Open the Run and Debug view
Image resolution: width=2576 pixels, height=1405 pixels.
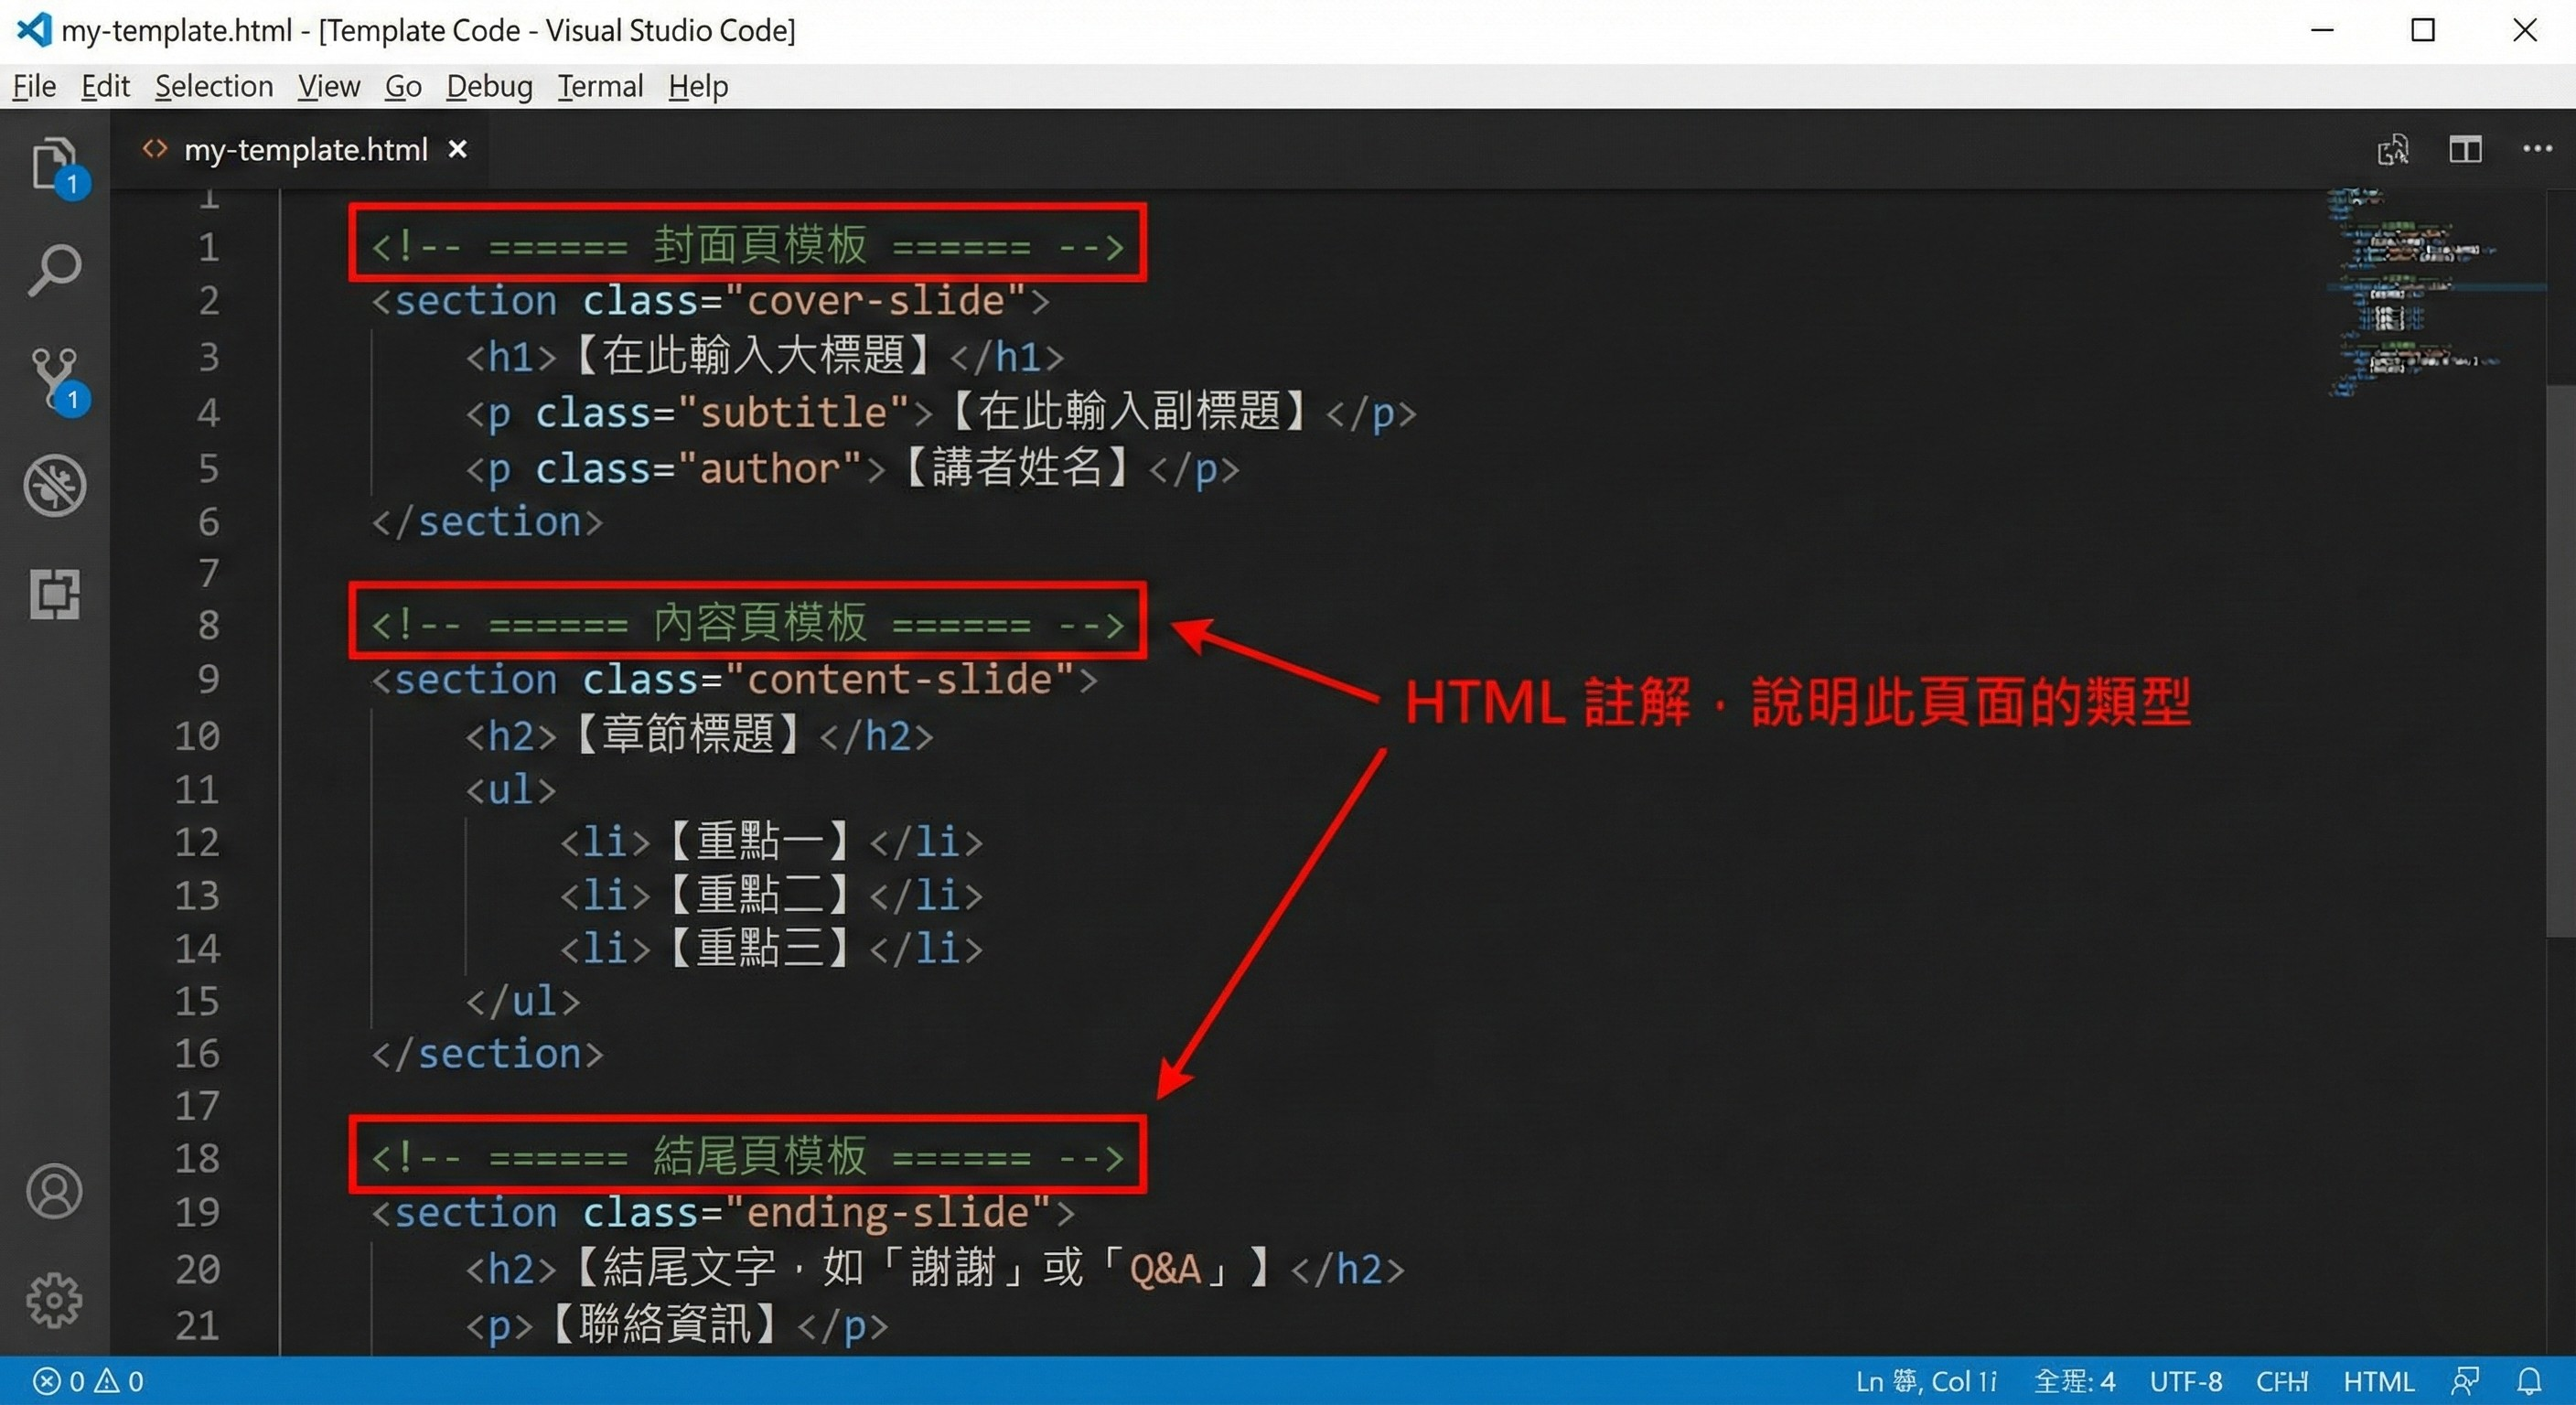(x=54, y=486)
